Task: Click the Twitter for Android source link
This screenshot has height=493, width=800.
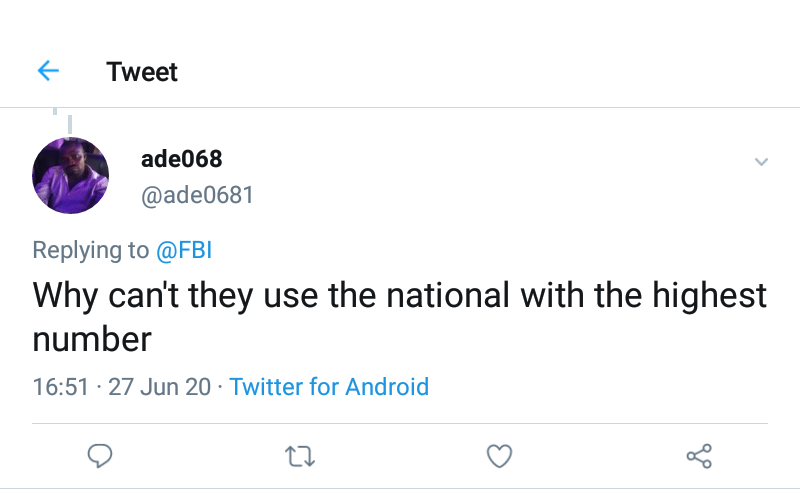Action: pos(329,387)
